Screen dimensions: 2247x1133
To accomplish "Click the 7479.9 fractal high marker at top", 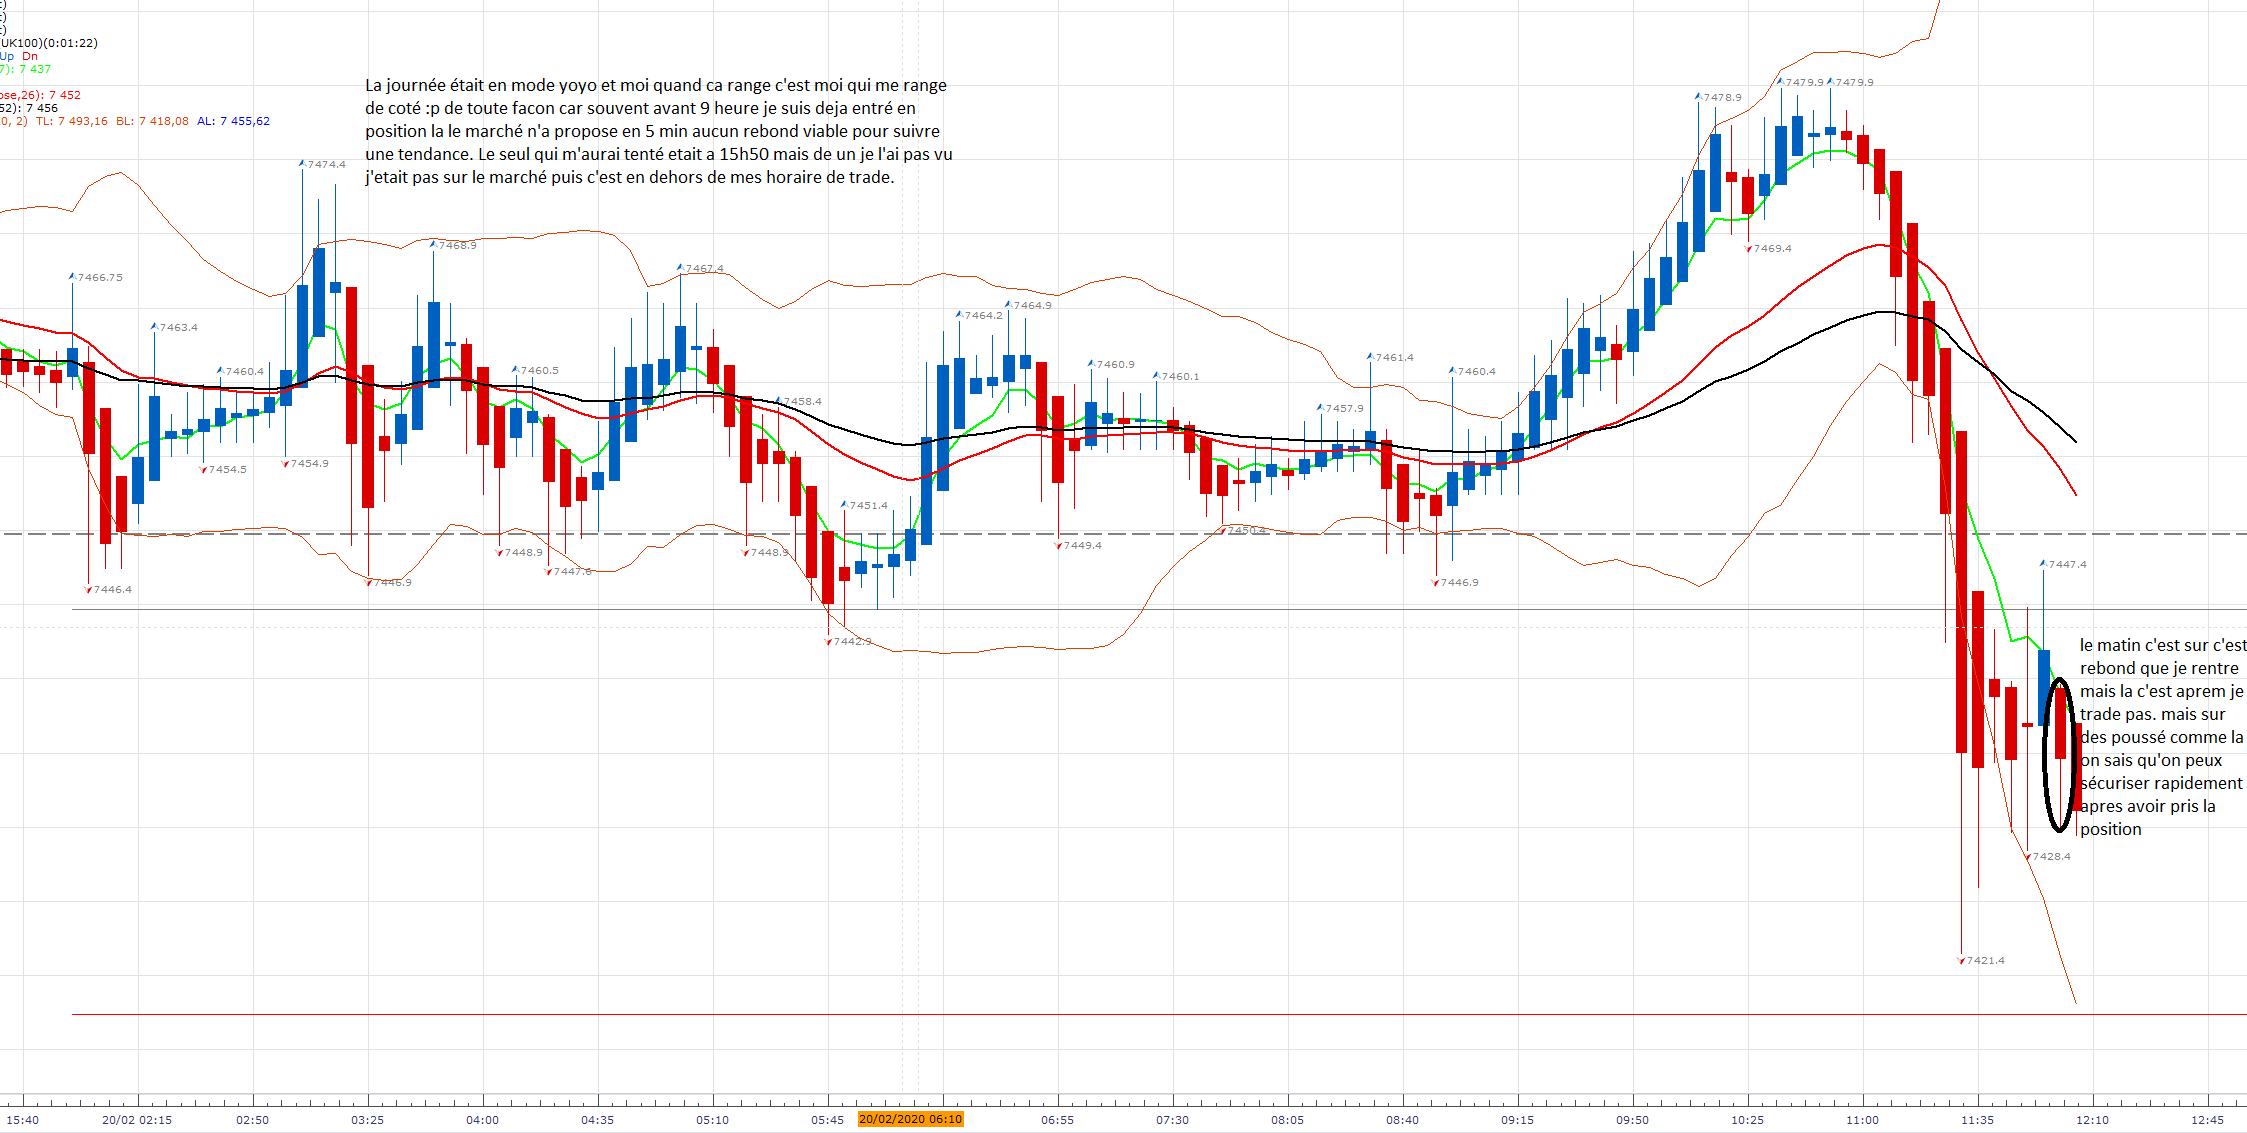I will 1799,82.
